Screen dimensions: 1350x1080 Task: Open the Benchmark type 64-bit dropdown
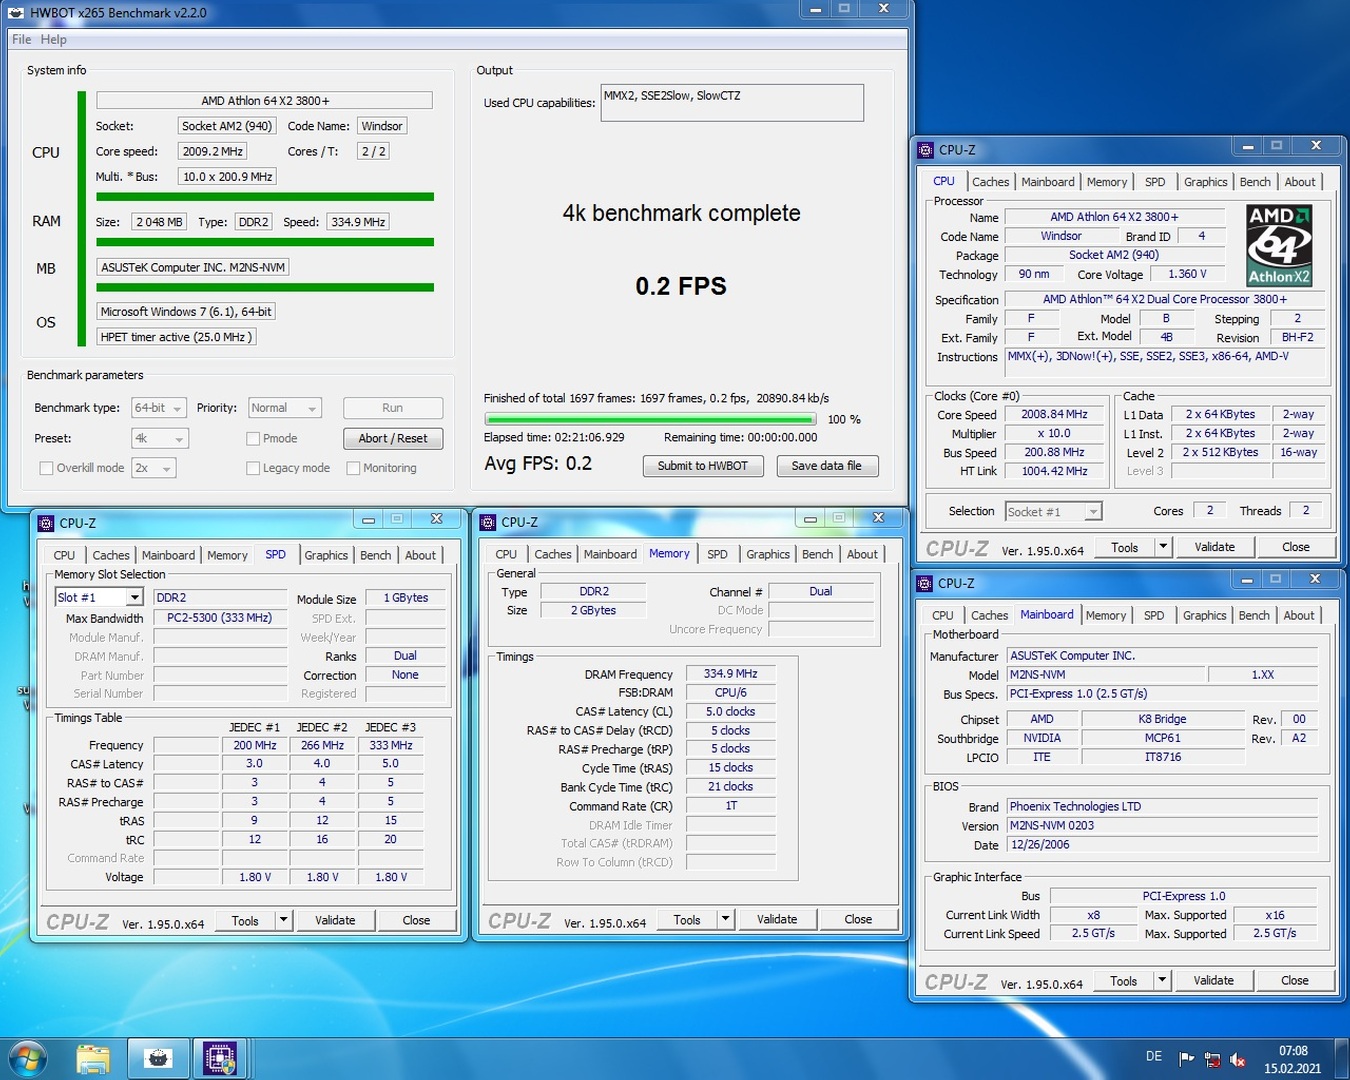click(159, 408)
